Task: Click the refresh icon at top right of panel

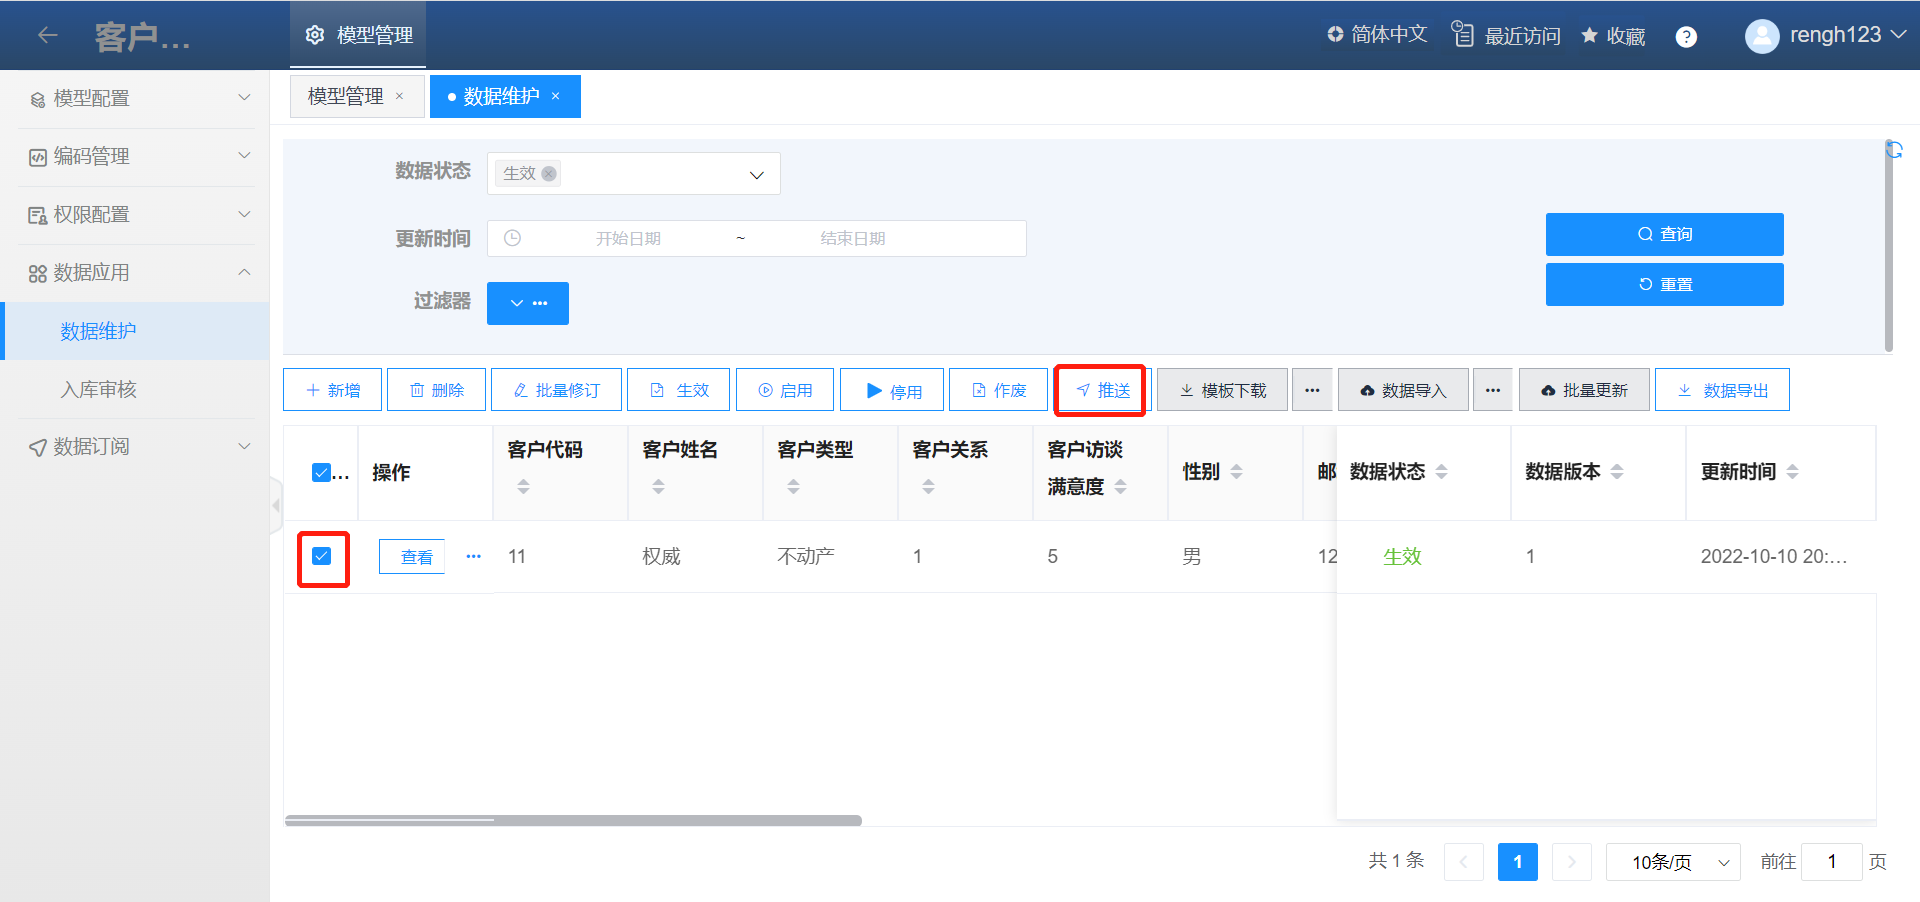Action: [1893, 149]
